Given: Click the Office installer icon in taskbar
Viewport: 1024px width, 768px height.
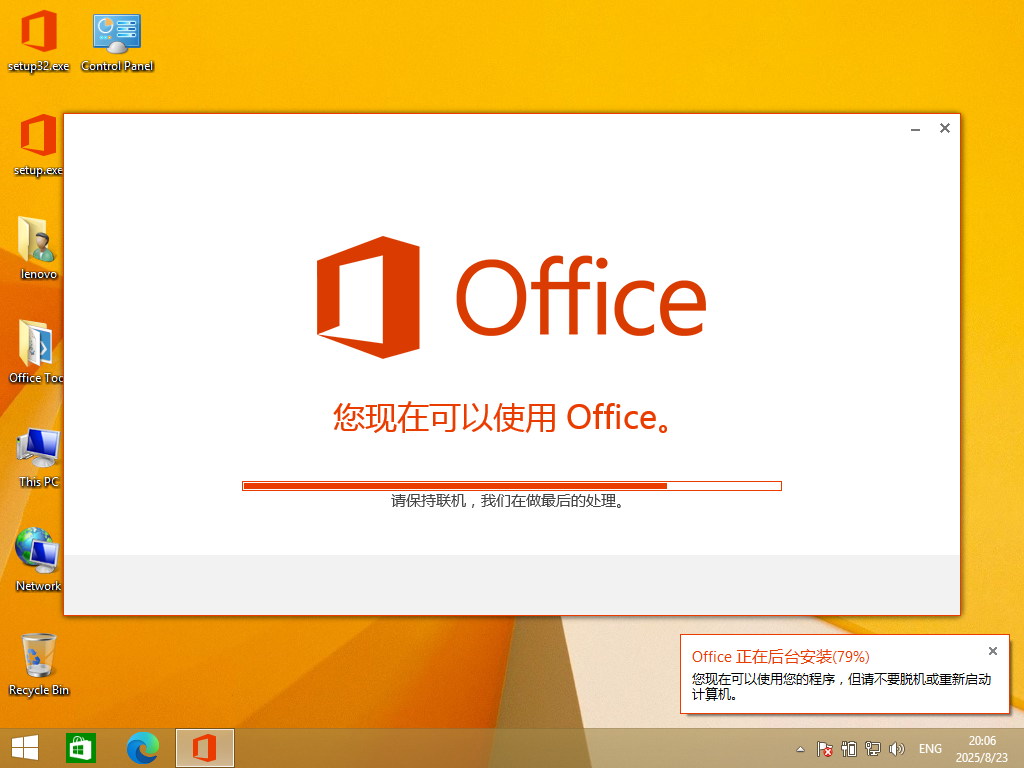Looking at the screenshot, I should (205, 747).
